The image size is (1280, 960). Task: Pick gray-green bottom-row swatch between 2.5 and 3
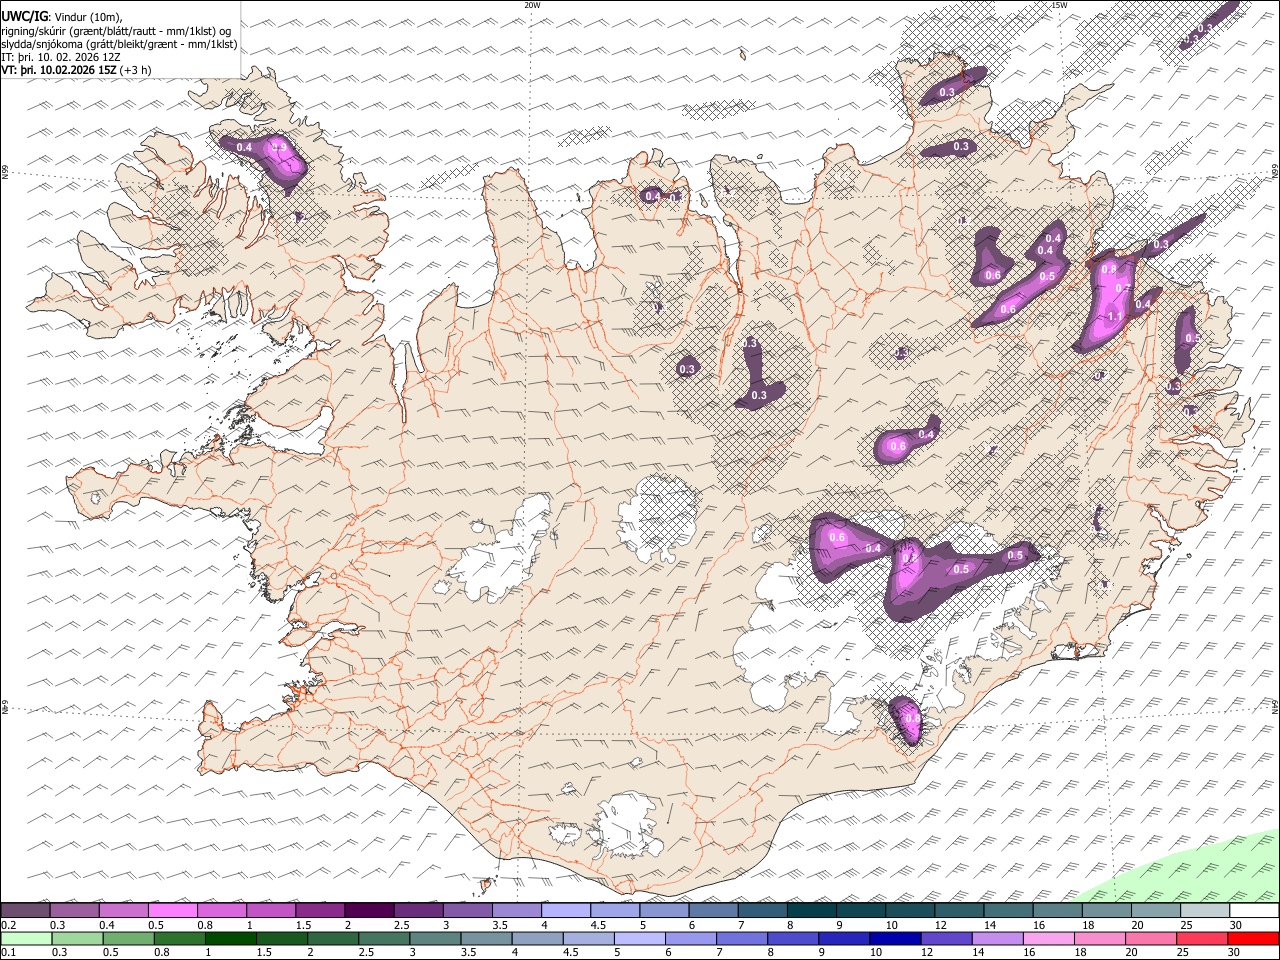pos(383,938)
